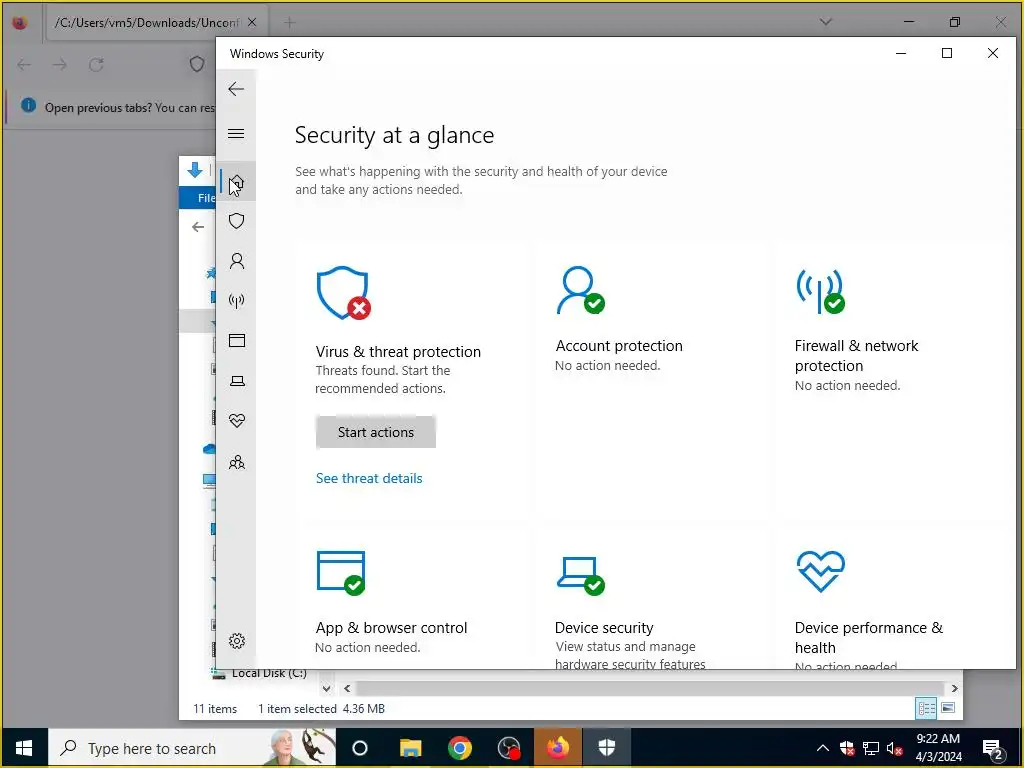Screen dimensions: 1024x768
Task: Open Chrome from the taskbar
Action: 460,748
